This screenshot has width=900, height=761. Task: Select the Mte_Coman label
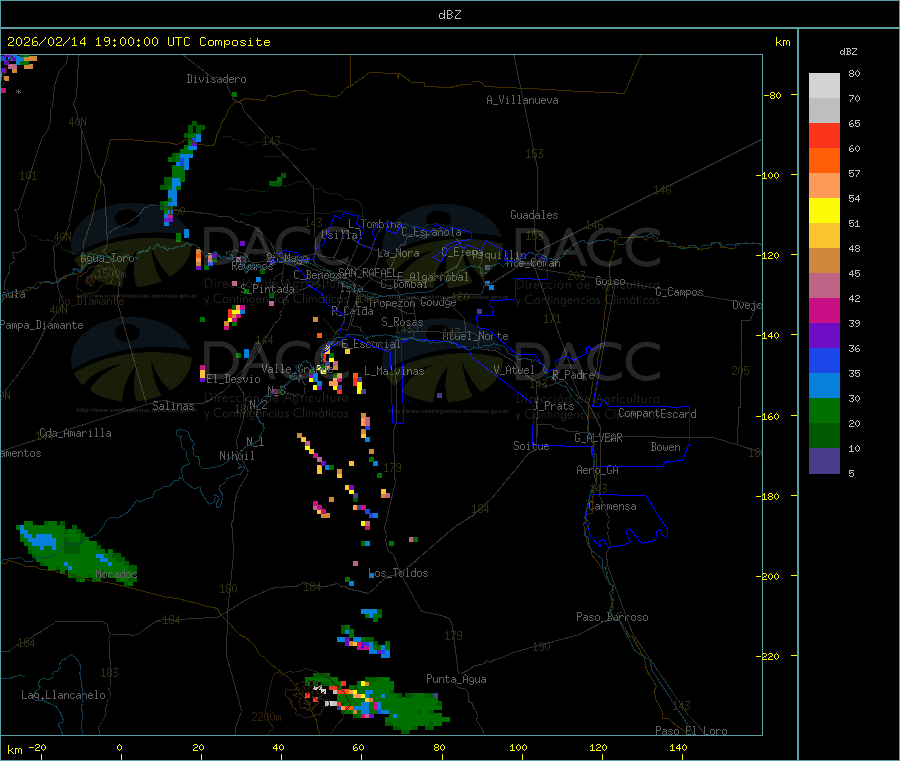pos(533,263)
